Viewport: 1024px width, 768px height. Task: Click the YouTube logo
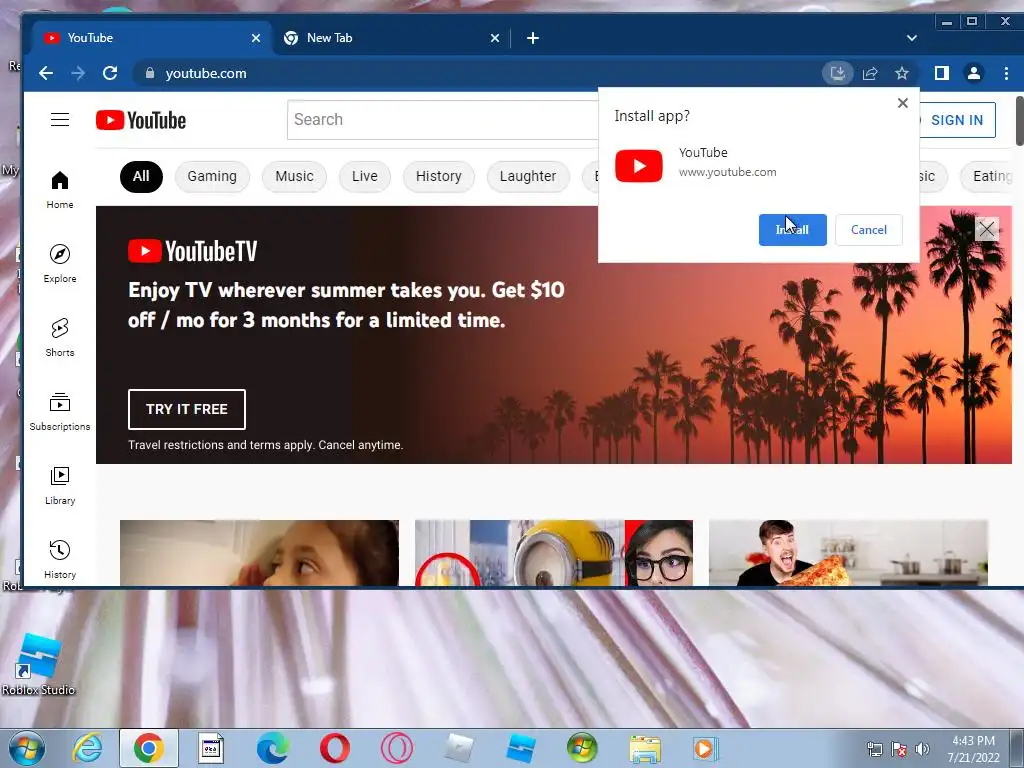tap(141, 120)
